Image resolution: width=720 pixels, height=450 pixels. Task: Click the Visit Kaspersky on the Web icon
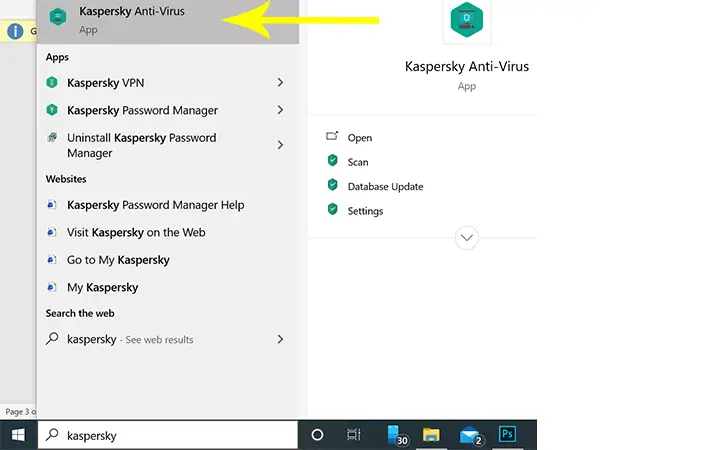tap(52, 232)
